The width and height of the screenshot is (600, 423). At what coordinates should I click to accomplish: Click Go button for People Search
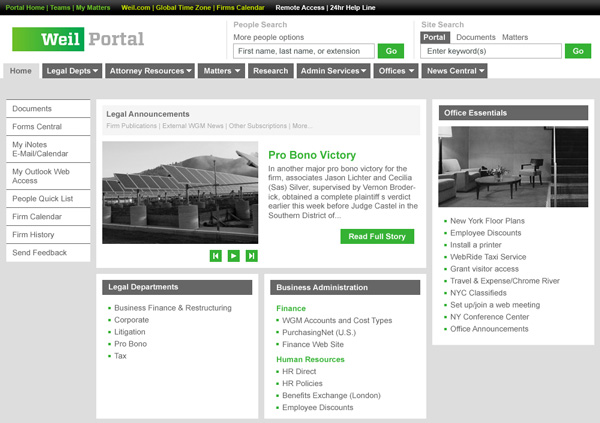pos(391,51)
